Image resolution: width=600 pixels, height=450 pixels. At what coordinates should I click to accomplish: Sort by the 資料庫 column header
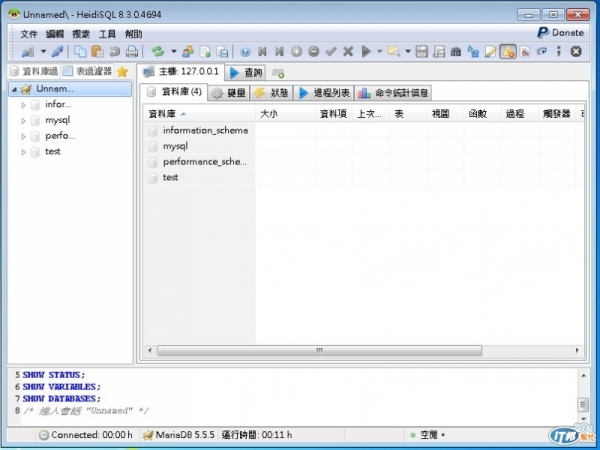(x=199, y=114)
